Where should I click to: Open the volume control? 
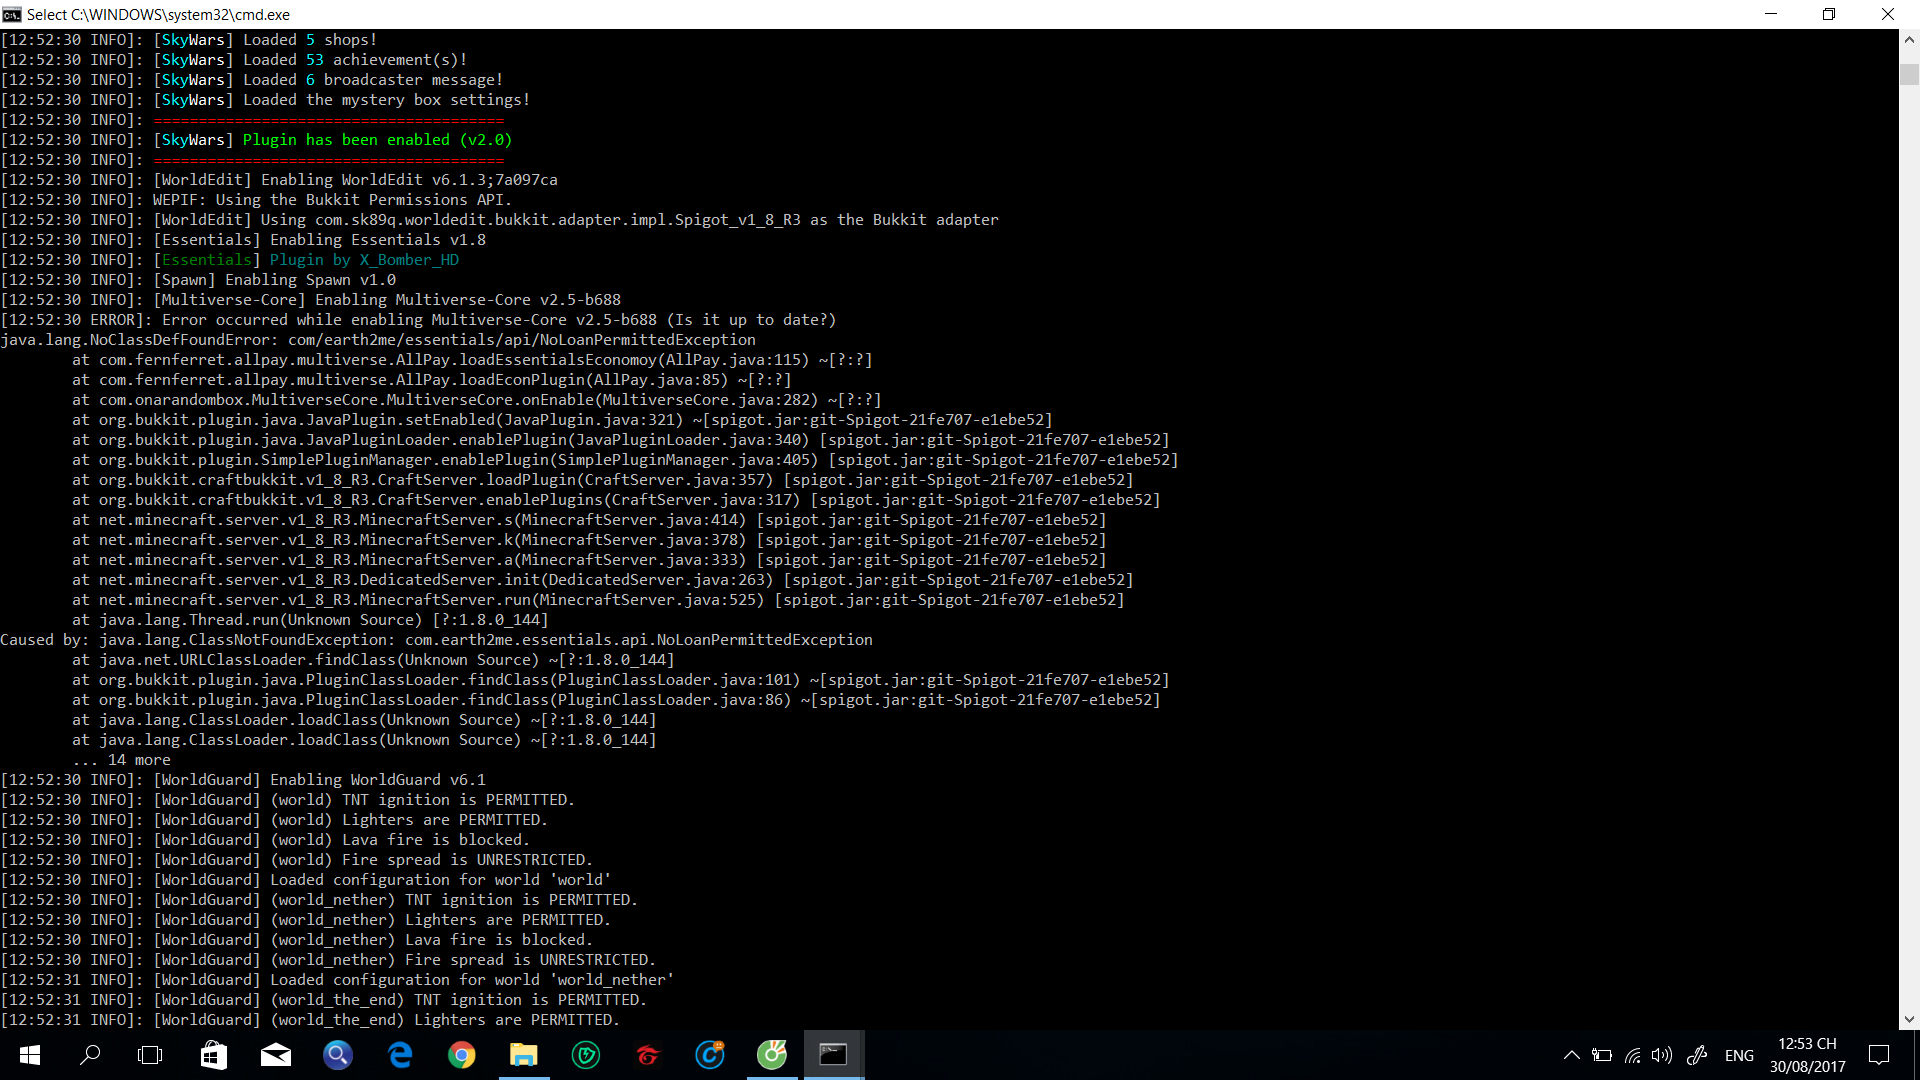tap(1662, 1055)
